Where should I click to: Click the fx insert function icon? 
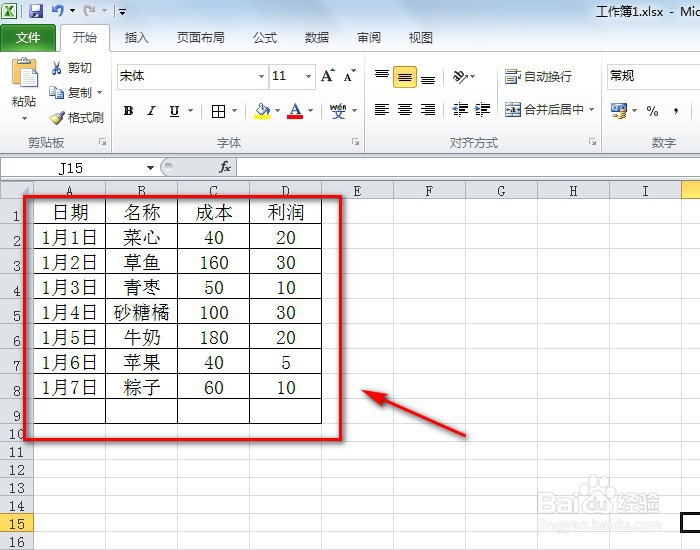225,167
